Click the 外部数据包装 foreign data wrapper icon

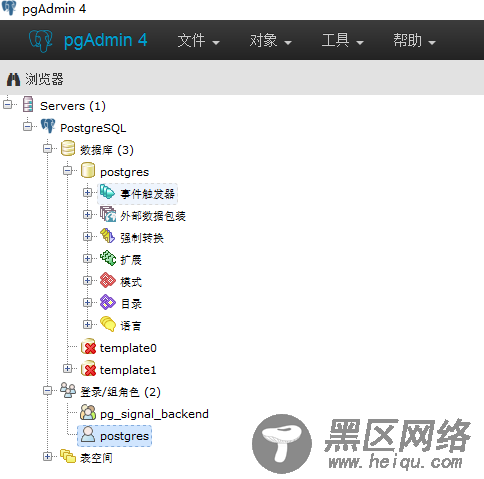pyautogui.click(x=108, y=214)
